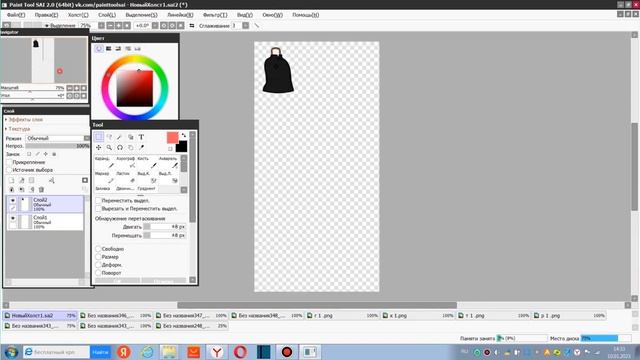
Task: Select the Размер radio option
Action: [98, 257]
